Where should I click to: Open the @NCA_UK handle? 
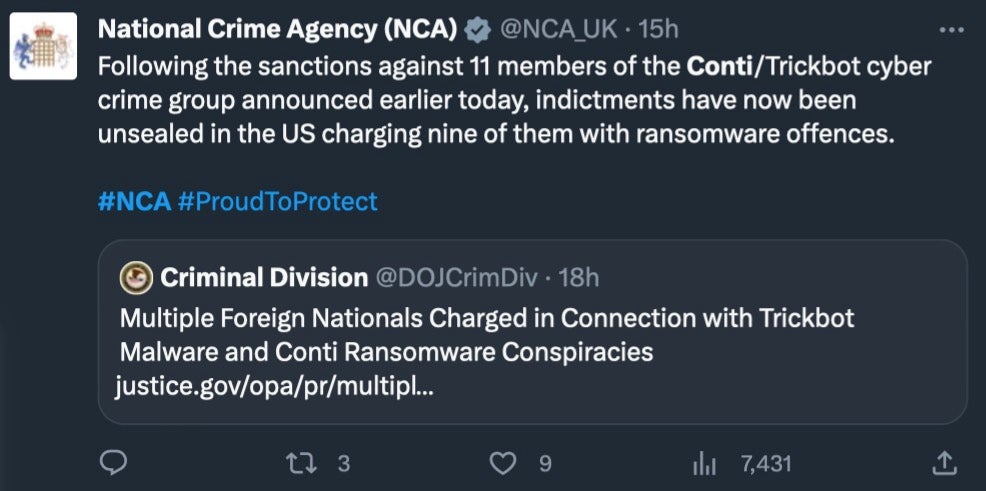pos(556,31)
